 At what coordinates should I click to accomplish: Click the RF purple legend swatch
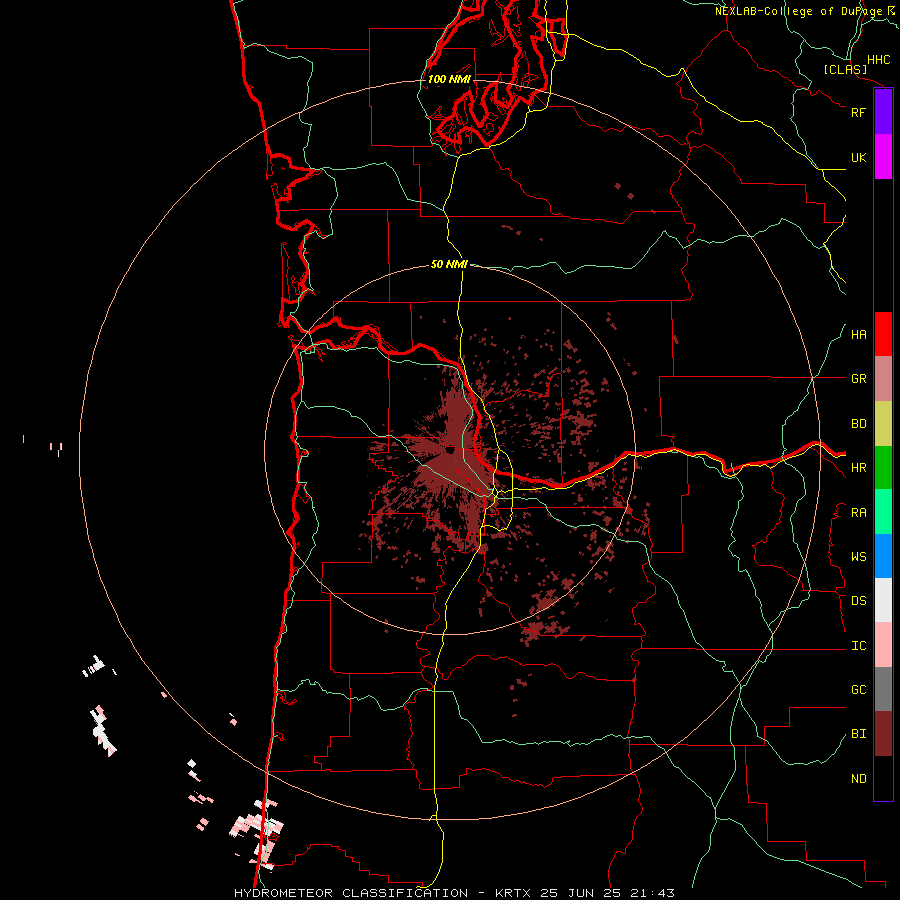[x=883, y=112]
